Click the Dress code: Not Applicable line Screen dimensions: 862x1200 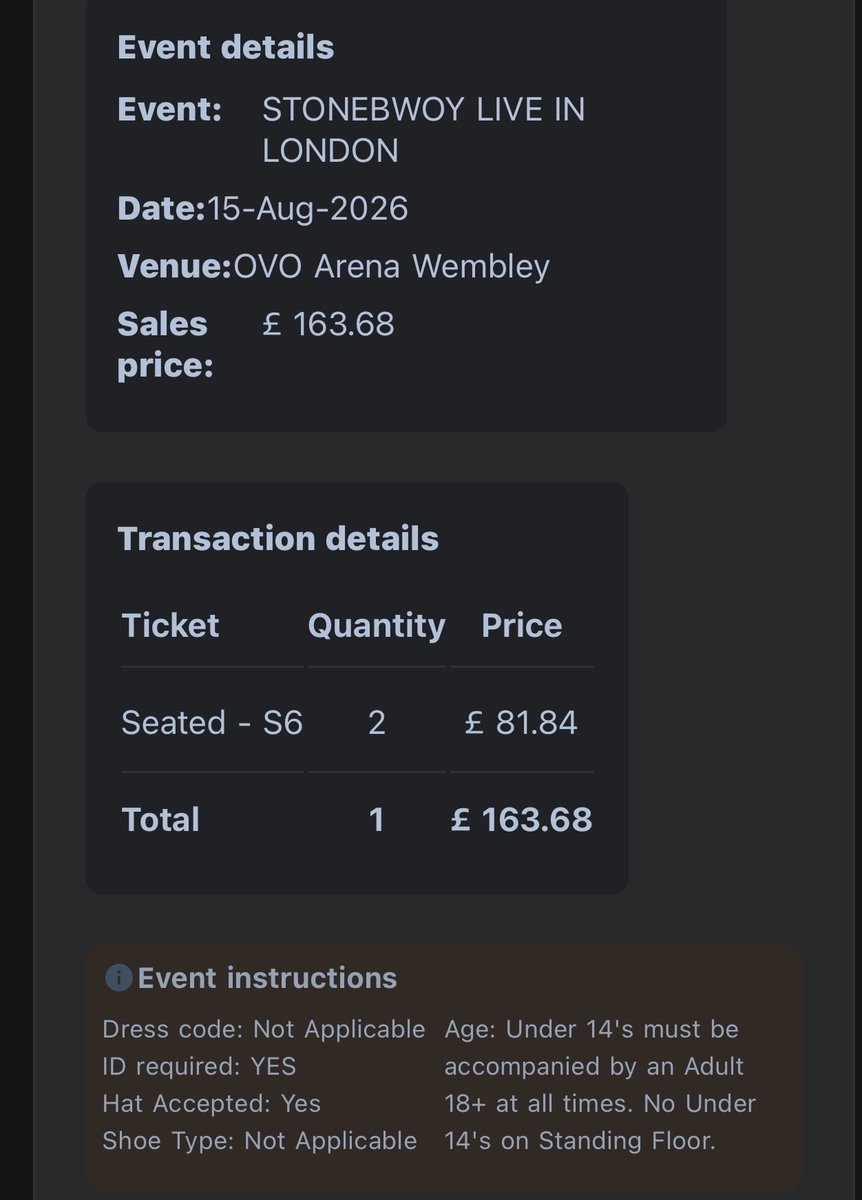[264, 1029]
